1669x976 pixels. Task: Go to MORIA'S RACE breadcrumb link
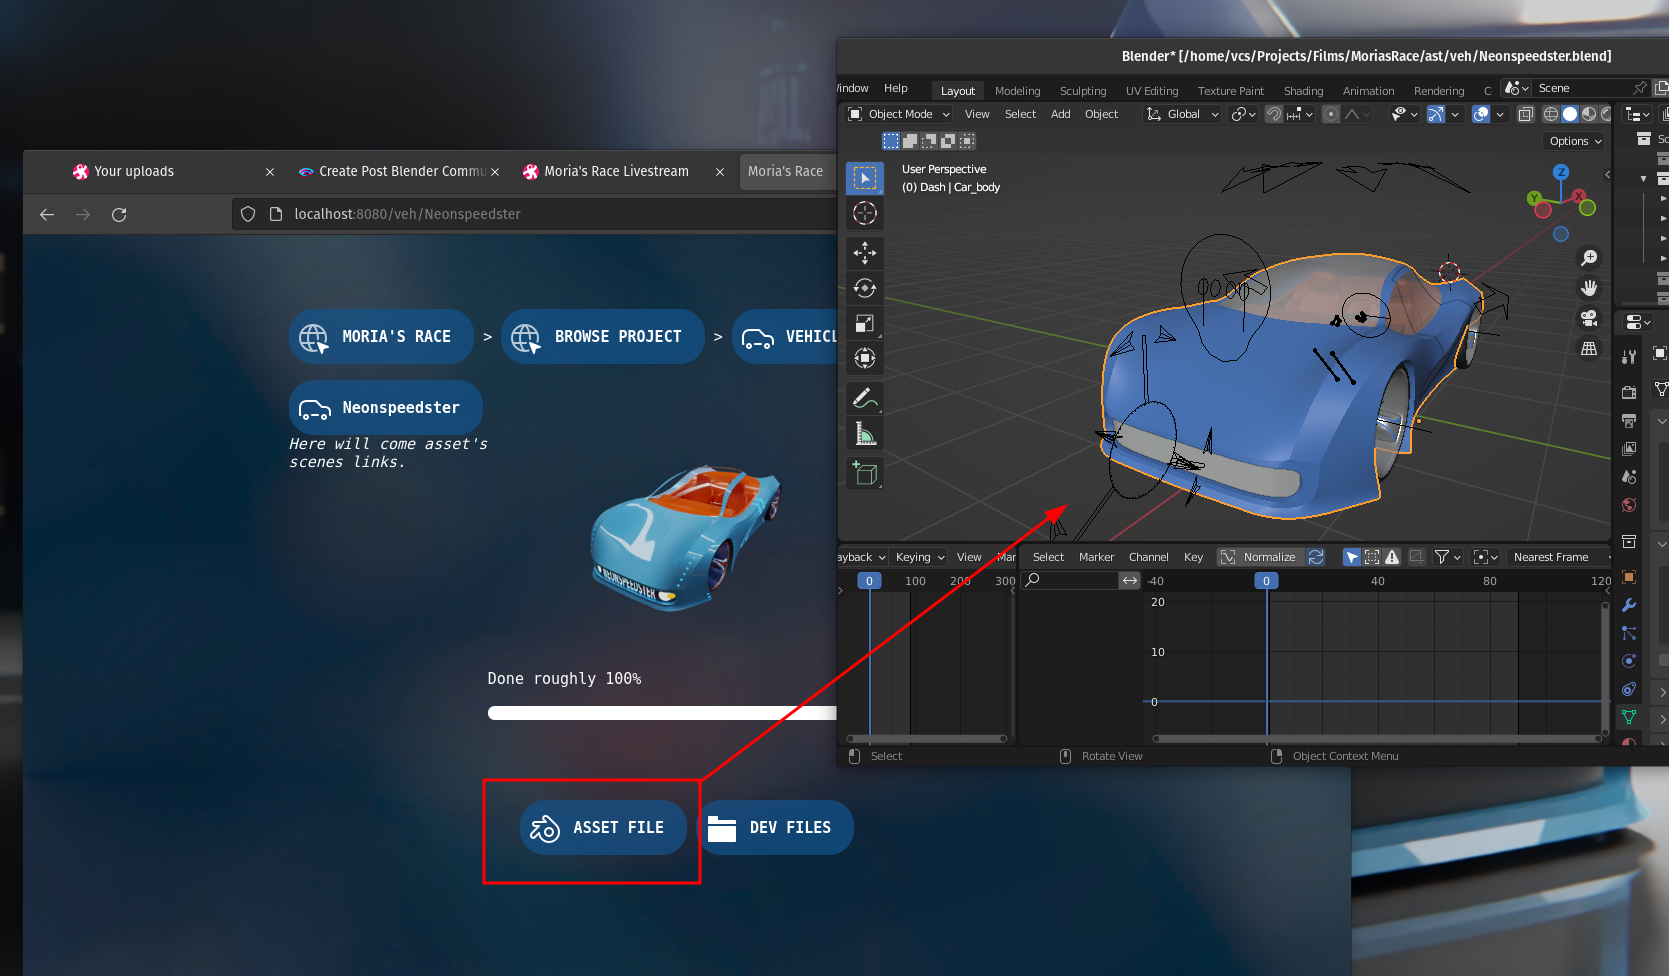tap(381, 337)
